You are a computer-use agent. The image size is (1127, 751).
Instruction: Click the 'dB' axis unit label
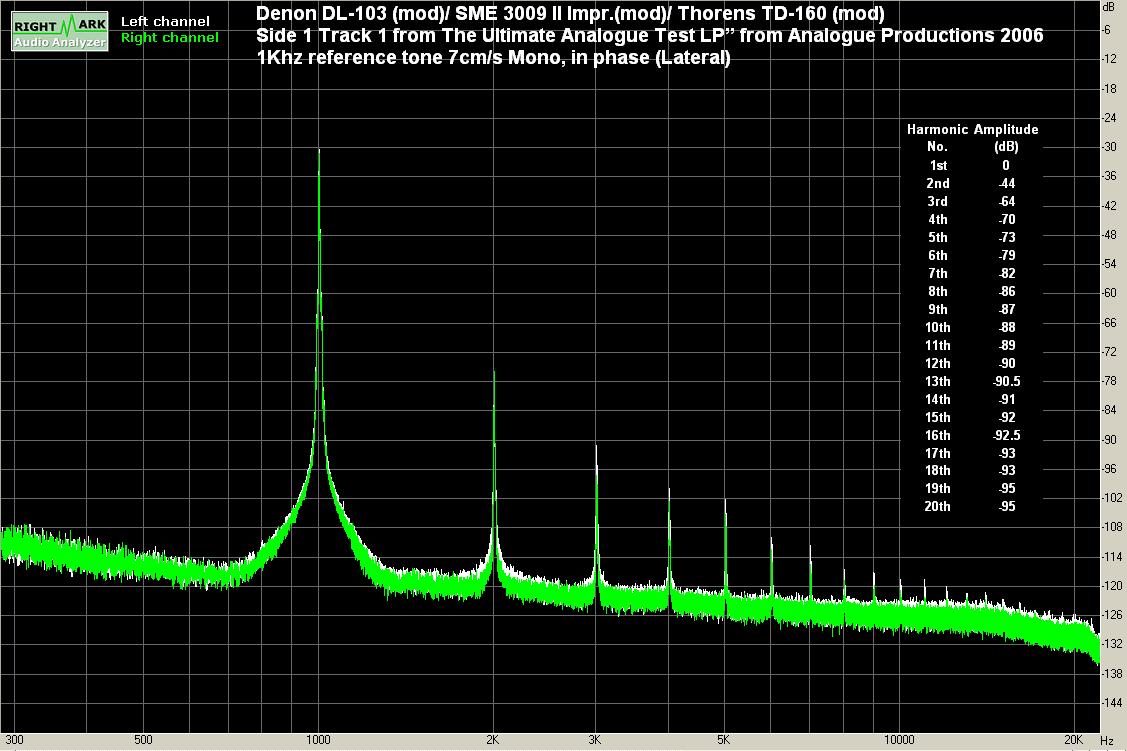tap(1108, 6)
